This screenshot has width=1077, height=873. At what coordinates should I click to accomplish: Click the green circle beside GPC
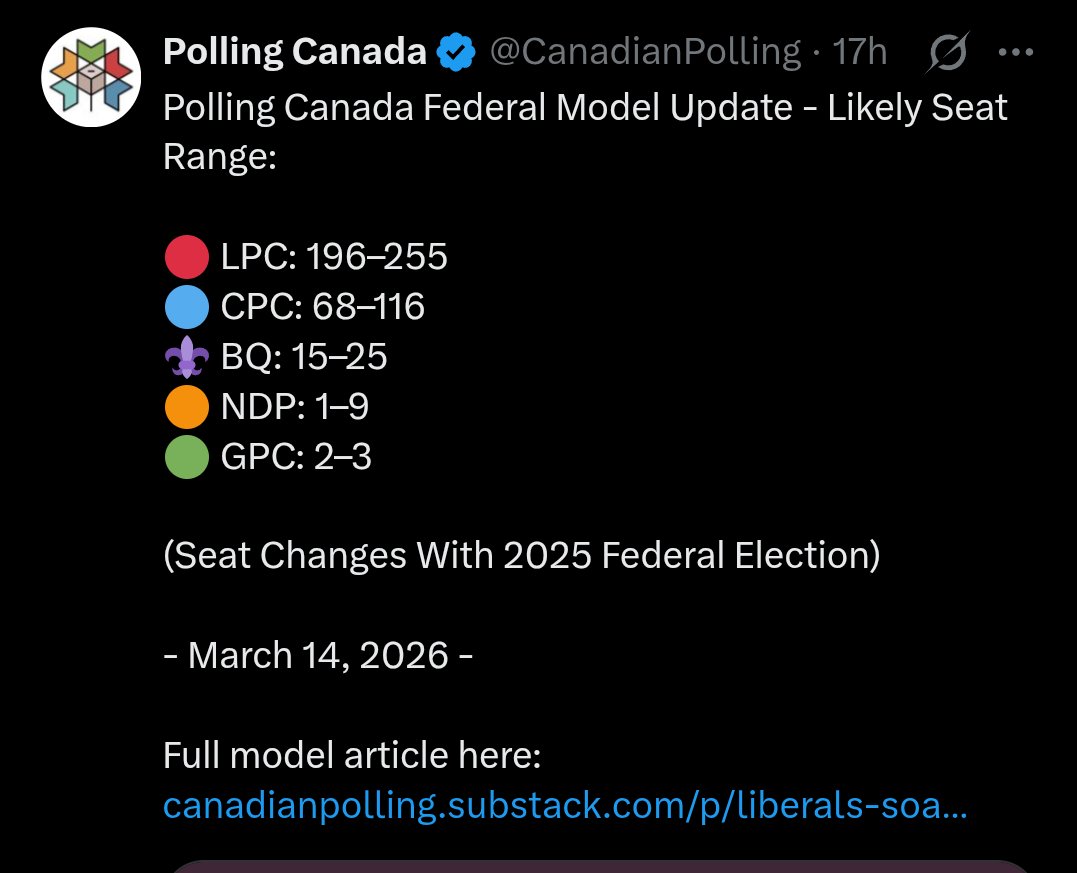coord(187,457)
